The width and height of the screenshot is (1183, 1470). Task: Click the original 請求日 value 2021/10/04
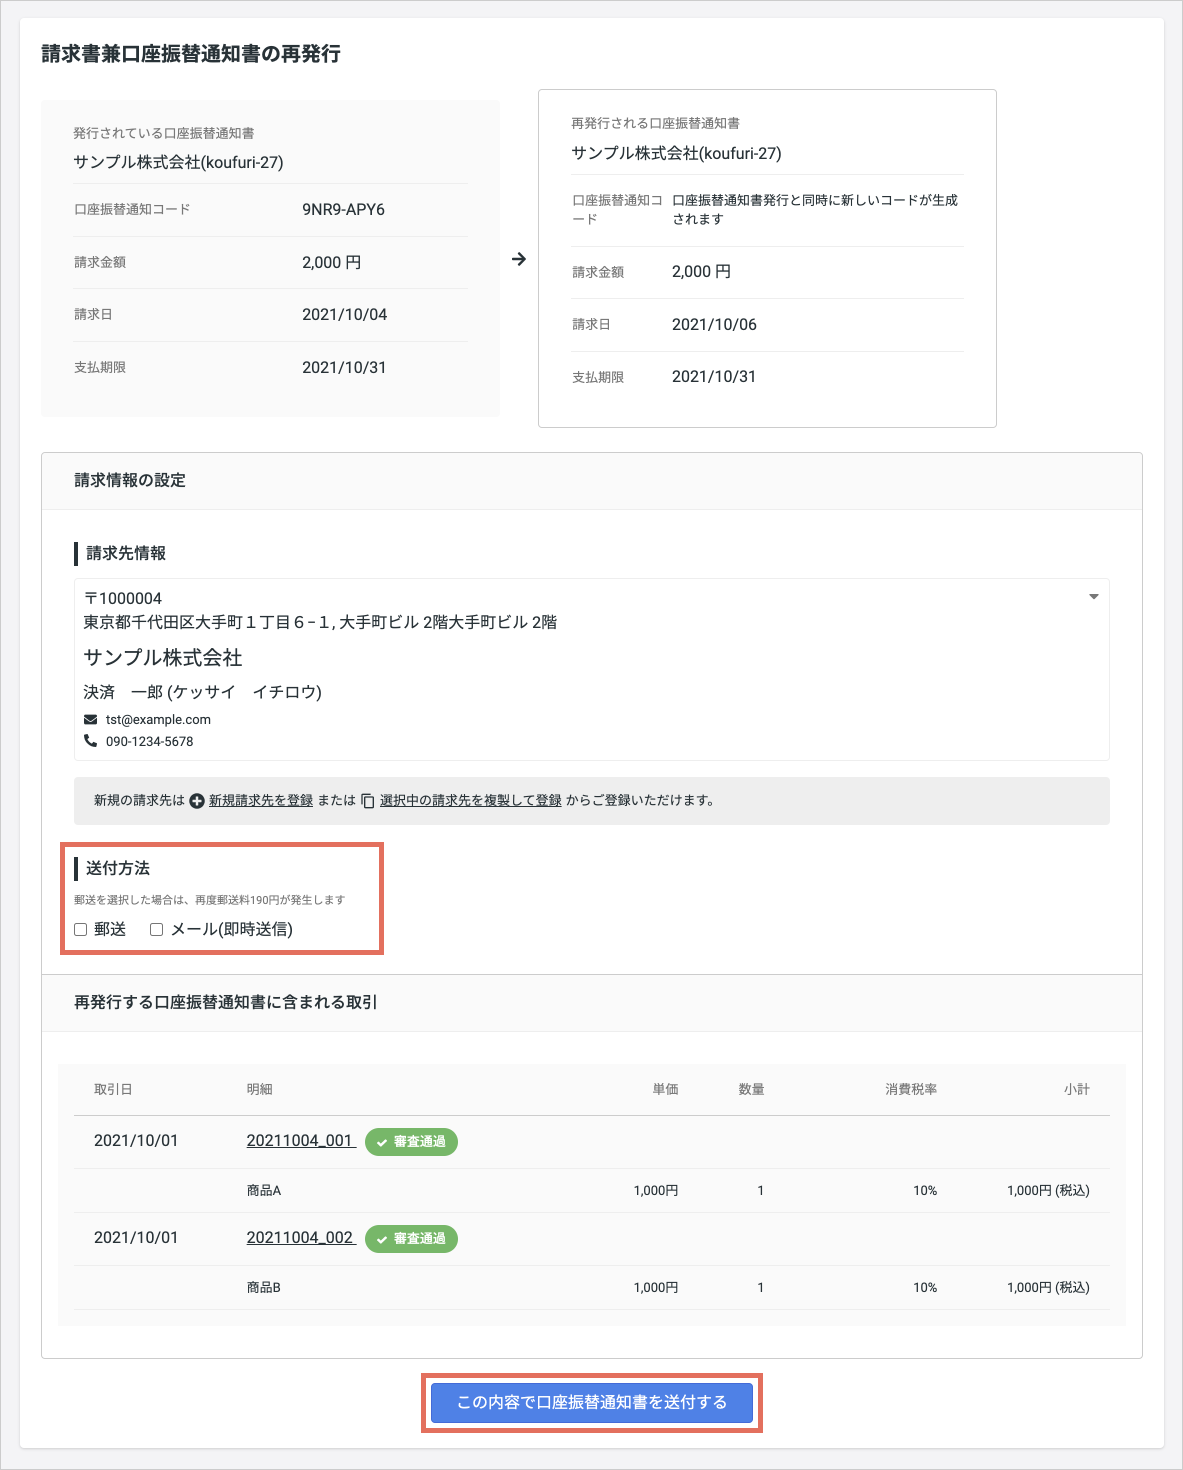tap(344, 315)
